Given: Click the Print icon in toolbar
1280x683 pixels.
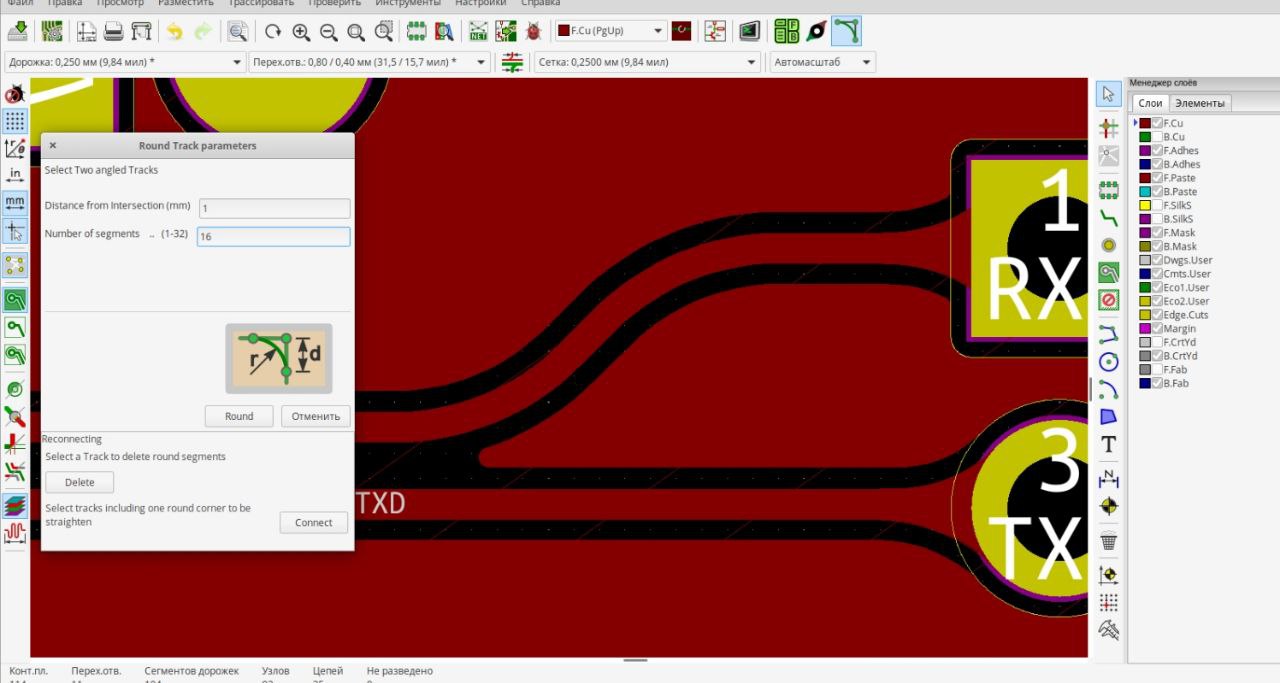Looking at the screenshot, I should 114,32.
